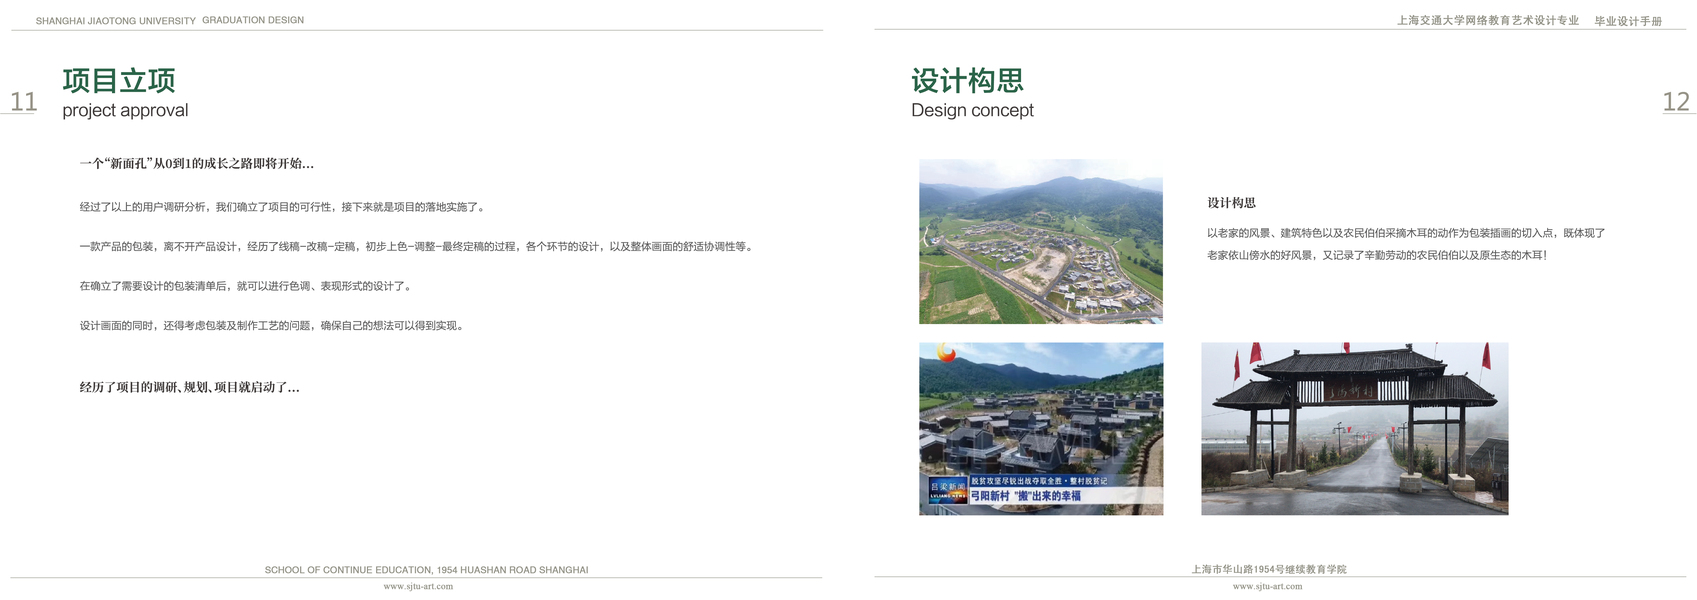Click page number 11
This screenshot has width=1697, height=600.
coord(23,102)
